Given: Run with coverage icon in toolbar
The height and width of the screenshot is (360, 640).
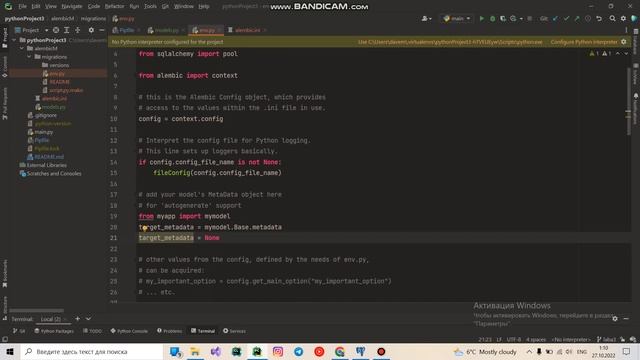Looking at the screenshot, I should click(x=503, y=18).
